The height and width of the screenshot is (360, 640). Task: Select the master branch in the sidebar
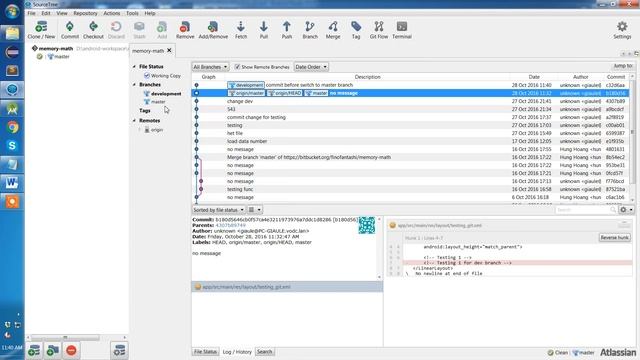(158, 102)
